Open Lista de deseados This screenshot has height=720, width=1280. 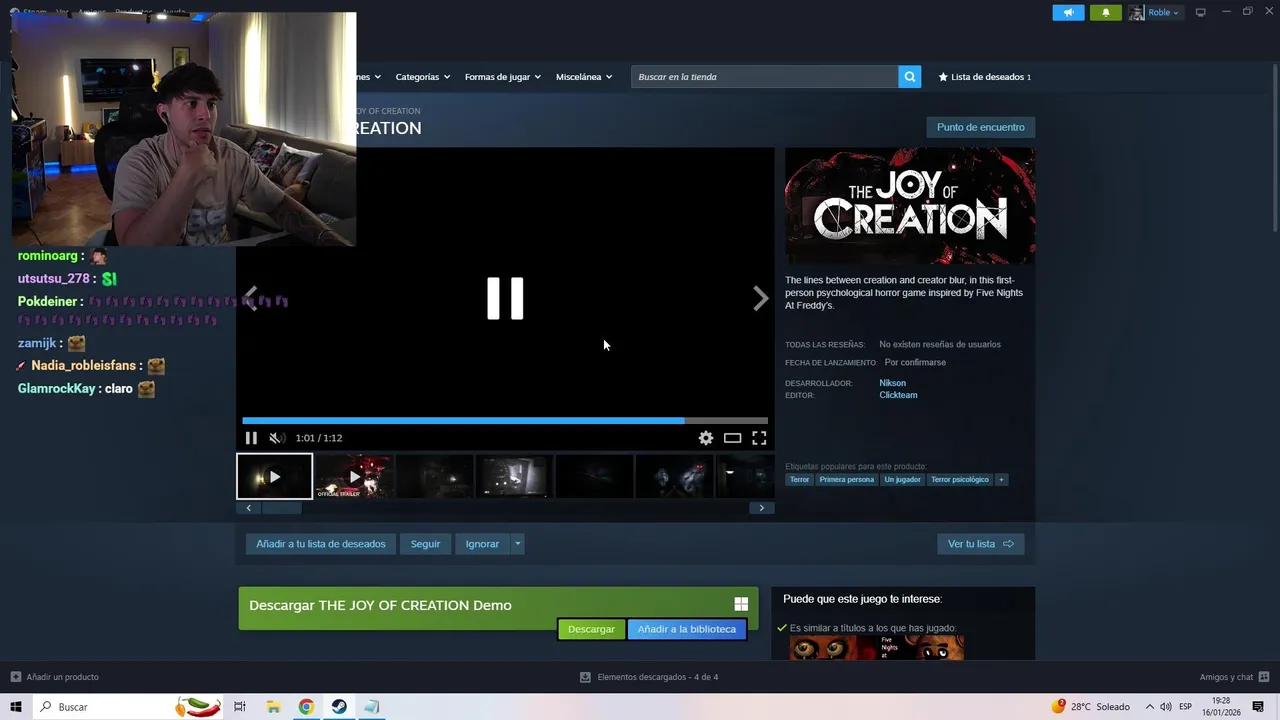(985, 77)
